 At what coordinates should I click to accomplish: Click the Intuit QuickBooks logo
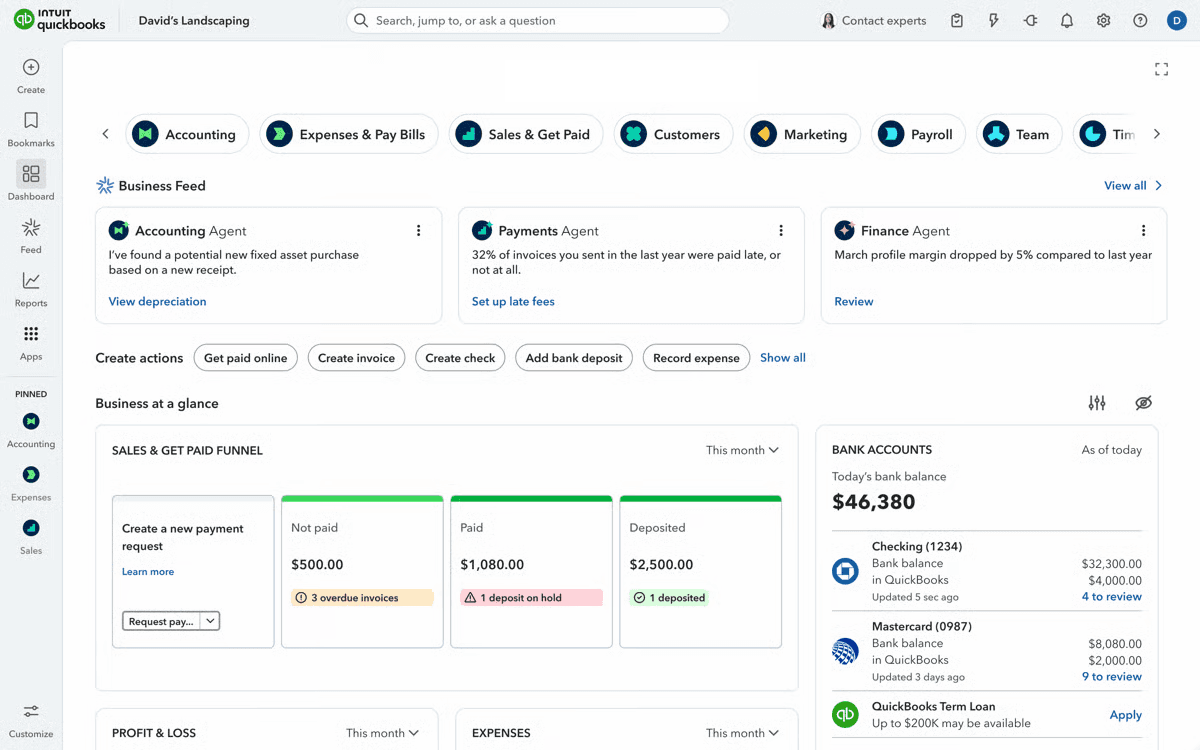point(59,20)
